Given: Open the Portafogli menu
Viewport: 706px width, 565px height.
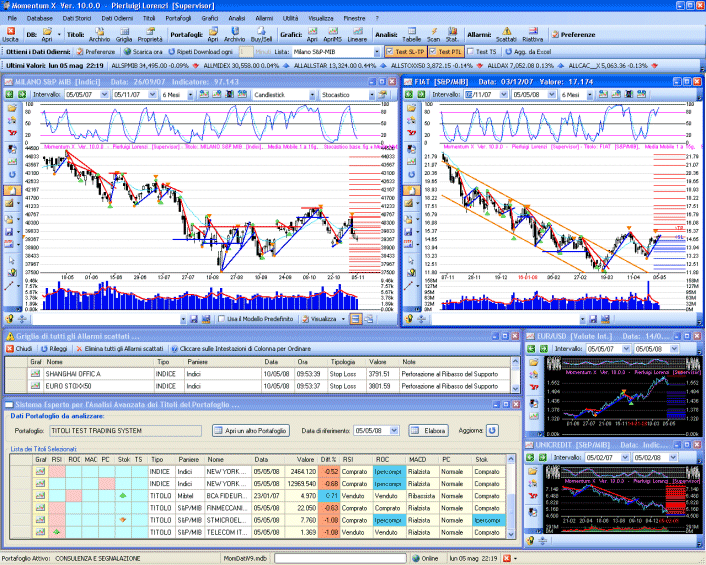Looking at the screenshot, I should pyautogui.click(x=178, y=18).
